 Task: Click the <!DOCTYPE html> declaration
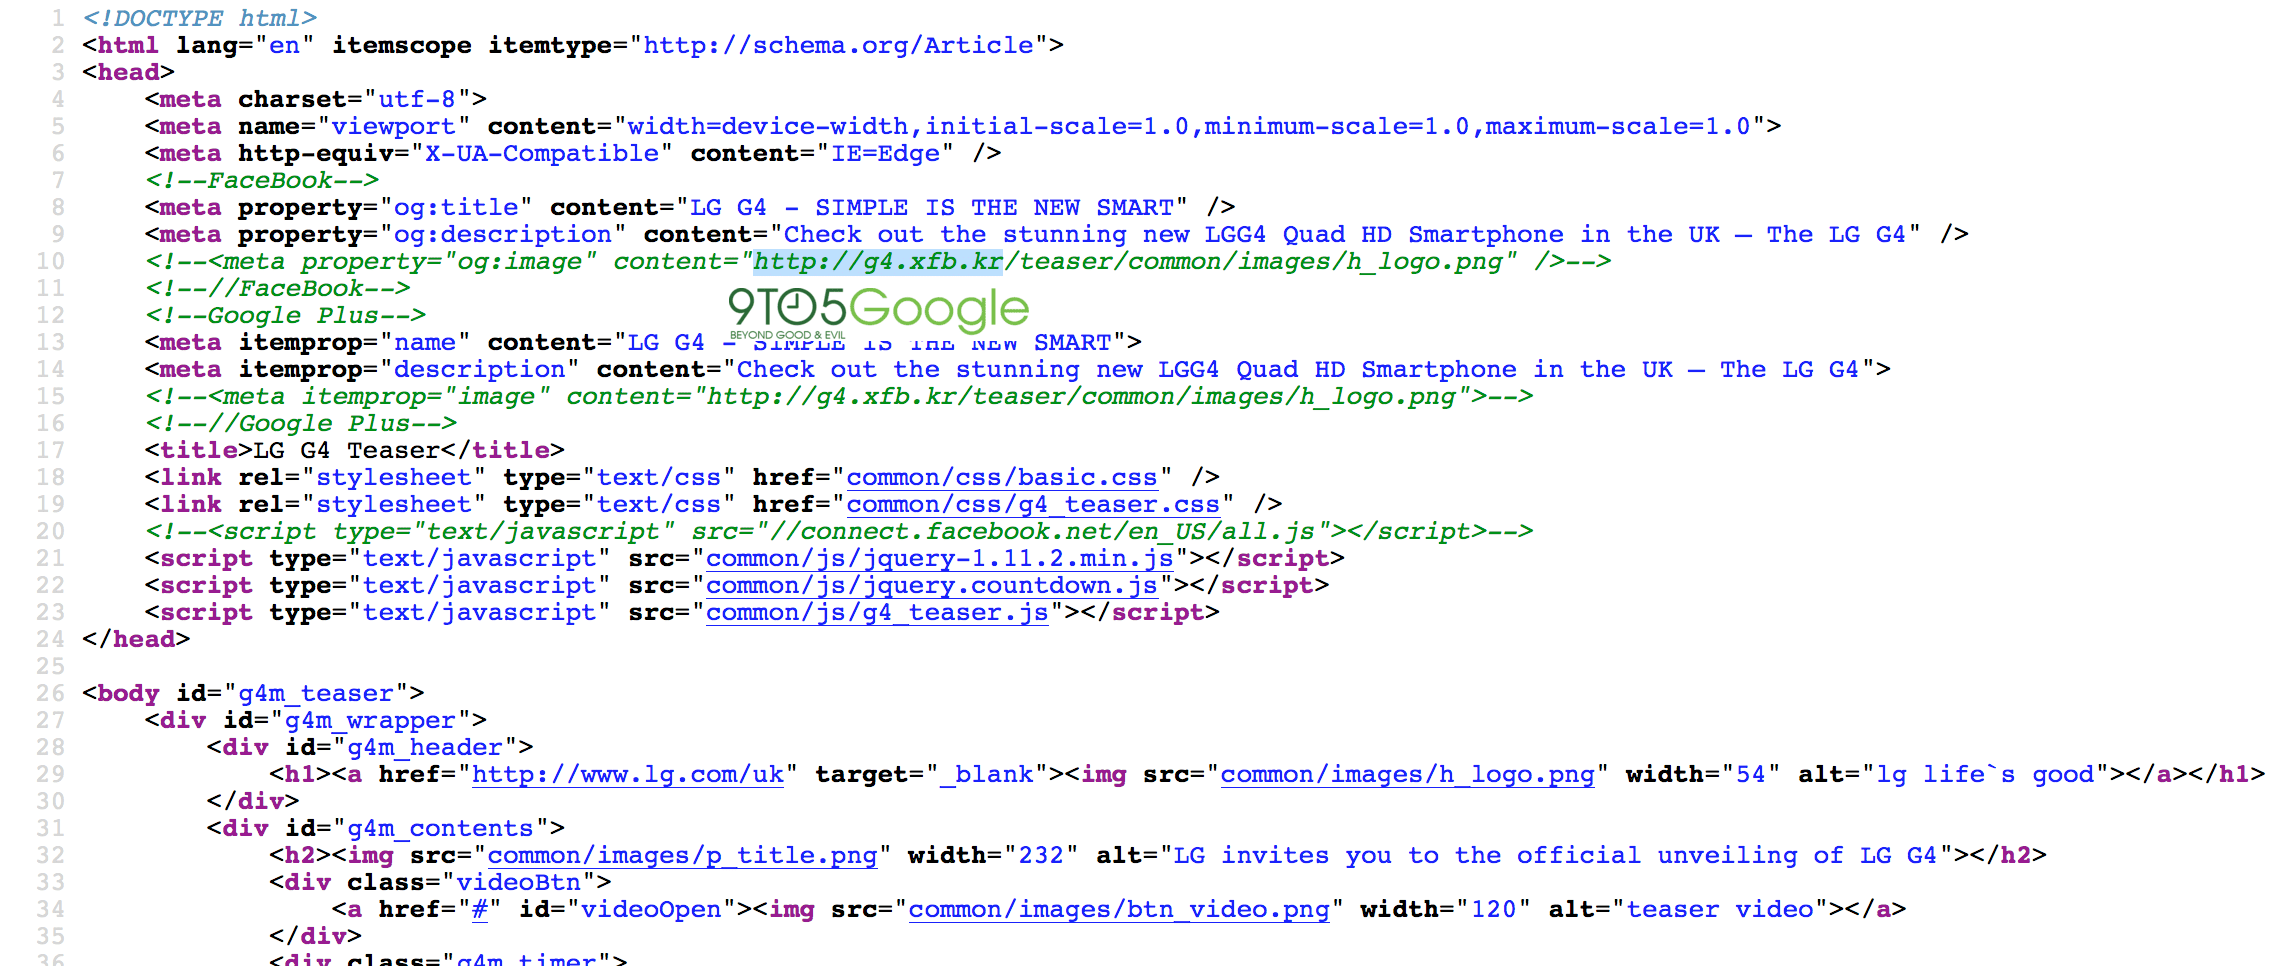(x=200, y=19)
